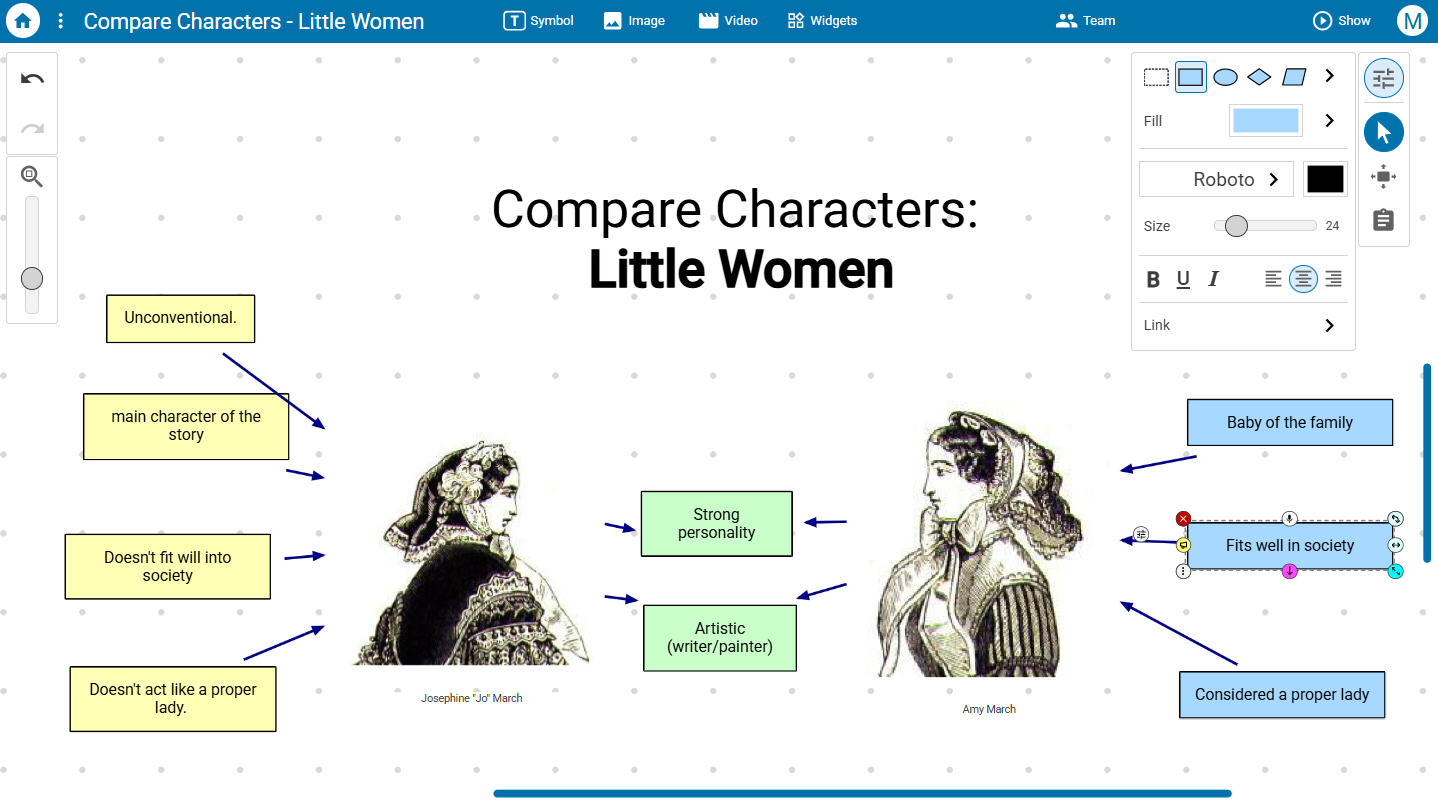Click the Home icon button

click(22, 20)
